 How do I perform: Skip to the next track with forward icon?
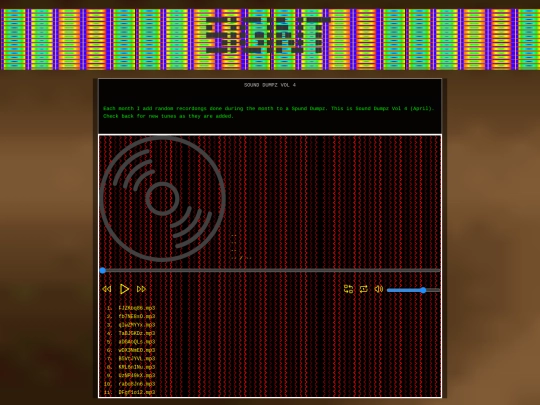click(141, 289)
